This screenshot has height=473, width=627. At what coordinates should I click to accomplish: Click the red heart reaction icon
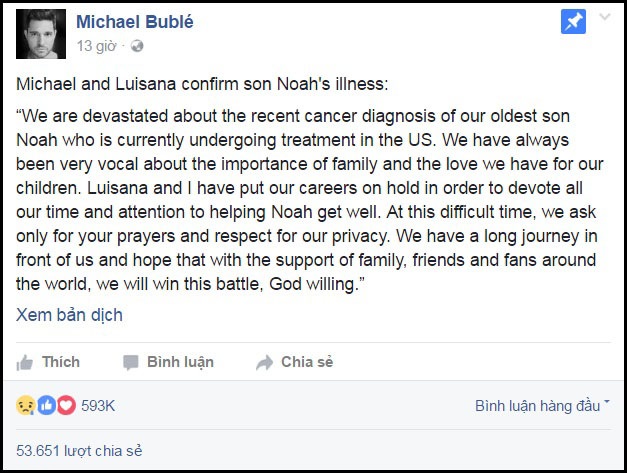(66, 406)
